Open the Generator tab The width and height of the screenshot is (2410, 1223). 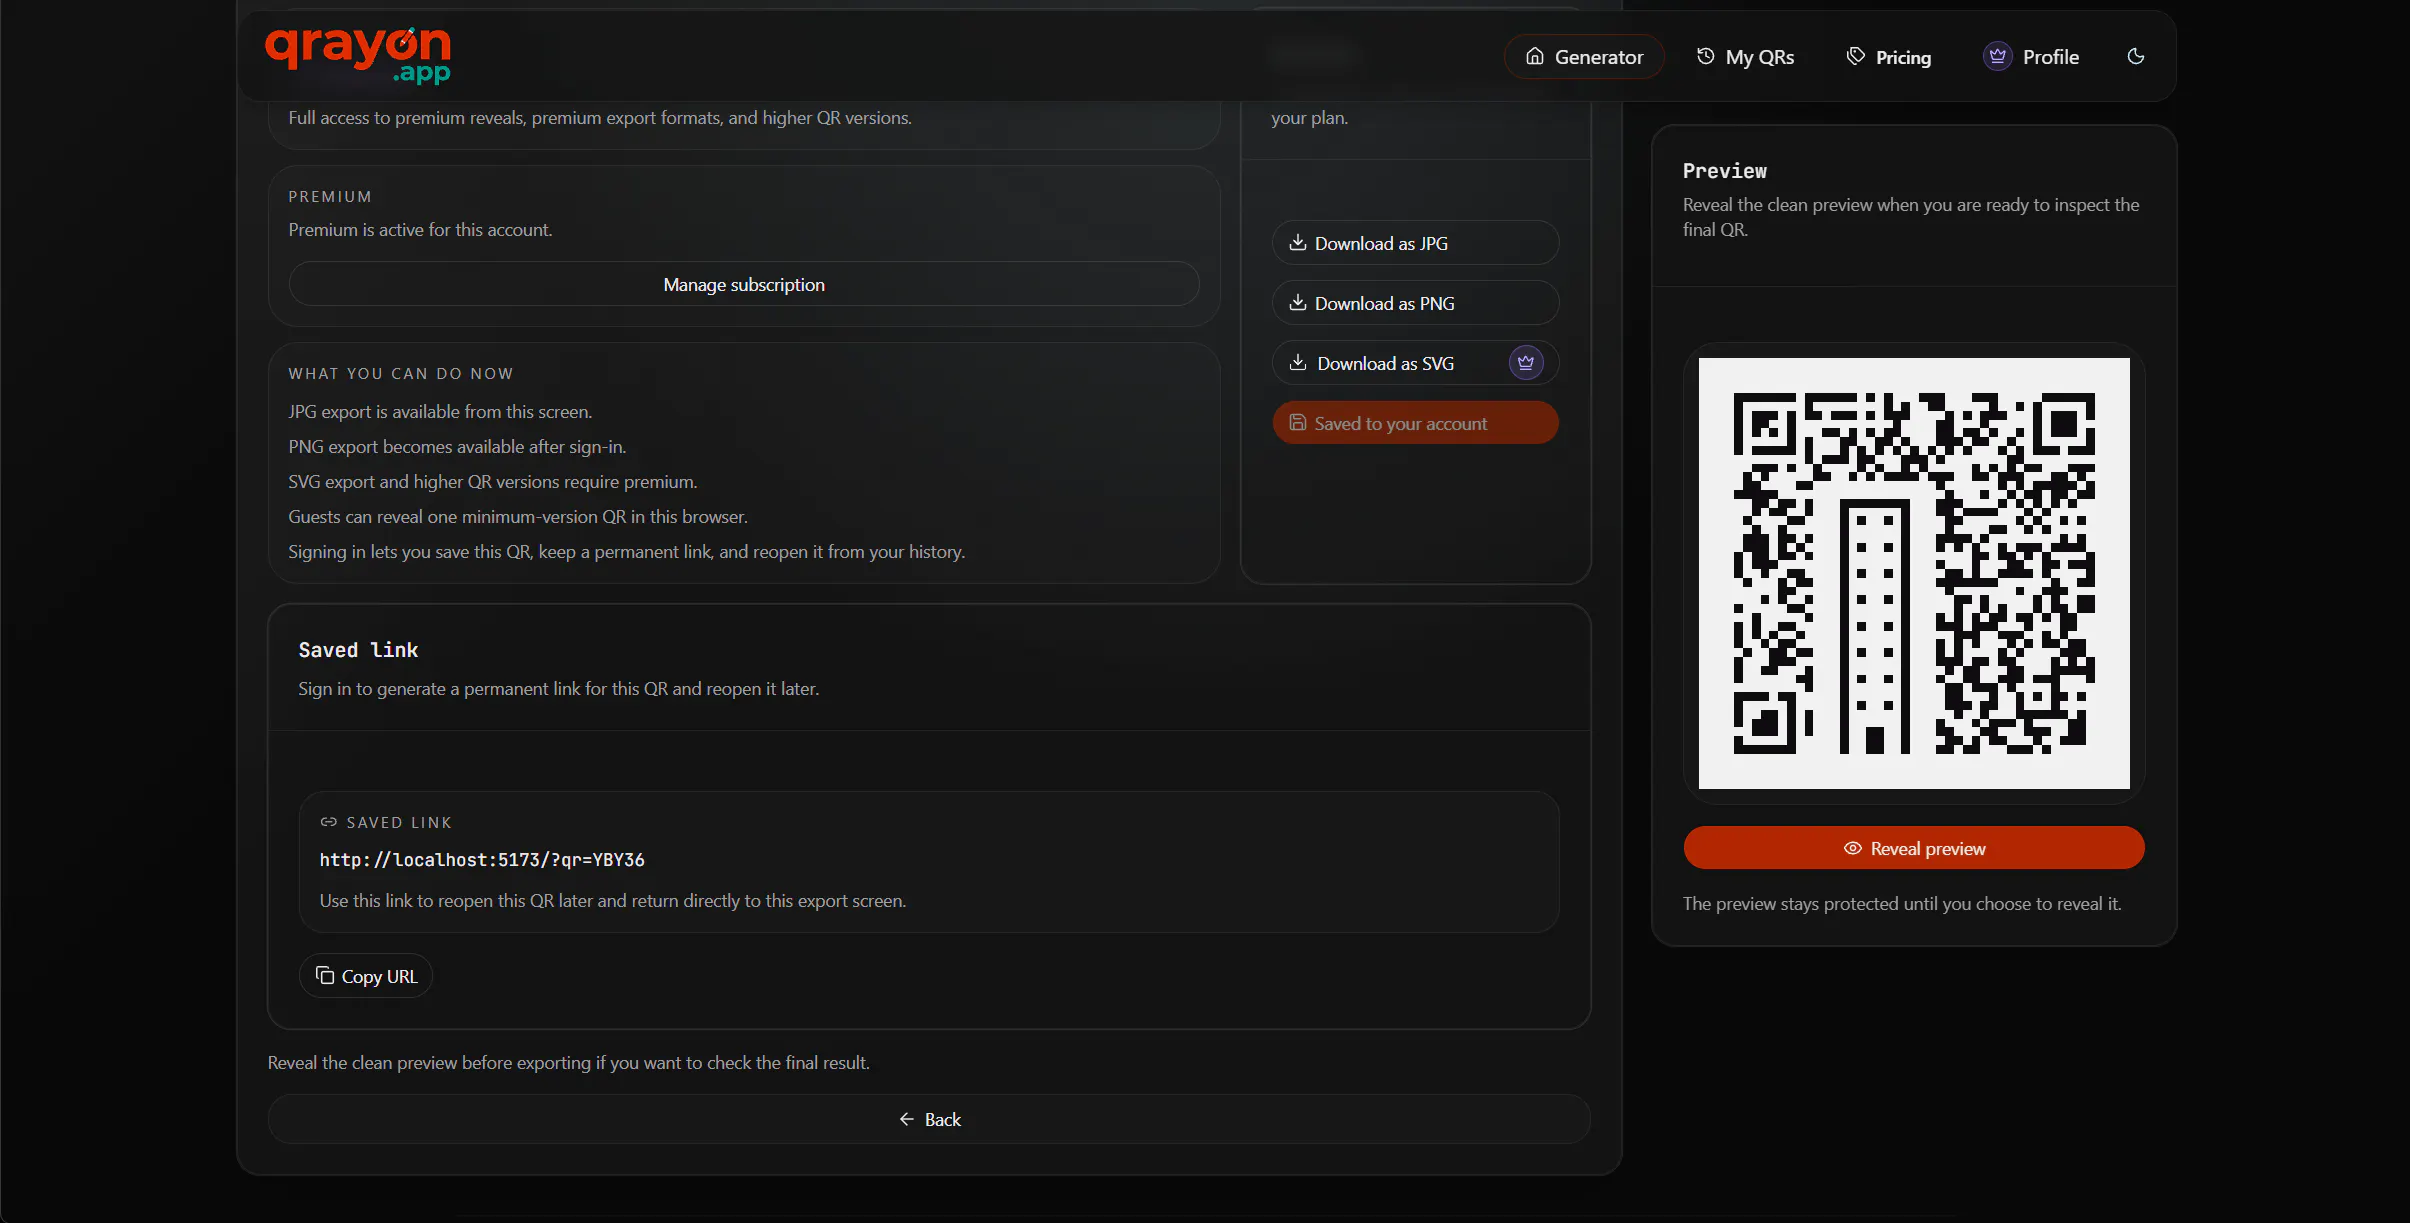tap(1584, 57)
